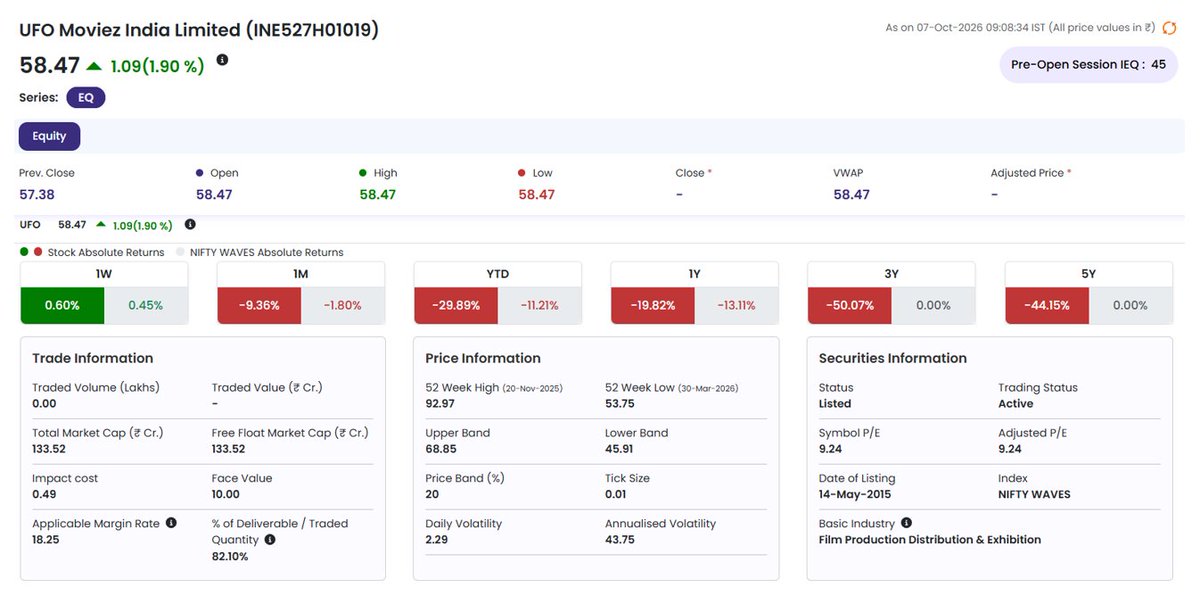The width and height of the screenshot is (1200, 604).
Task: Click the margin rate value 18.25
Action: (46, 540)
